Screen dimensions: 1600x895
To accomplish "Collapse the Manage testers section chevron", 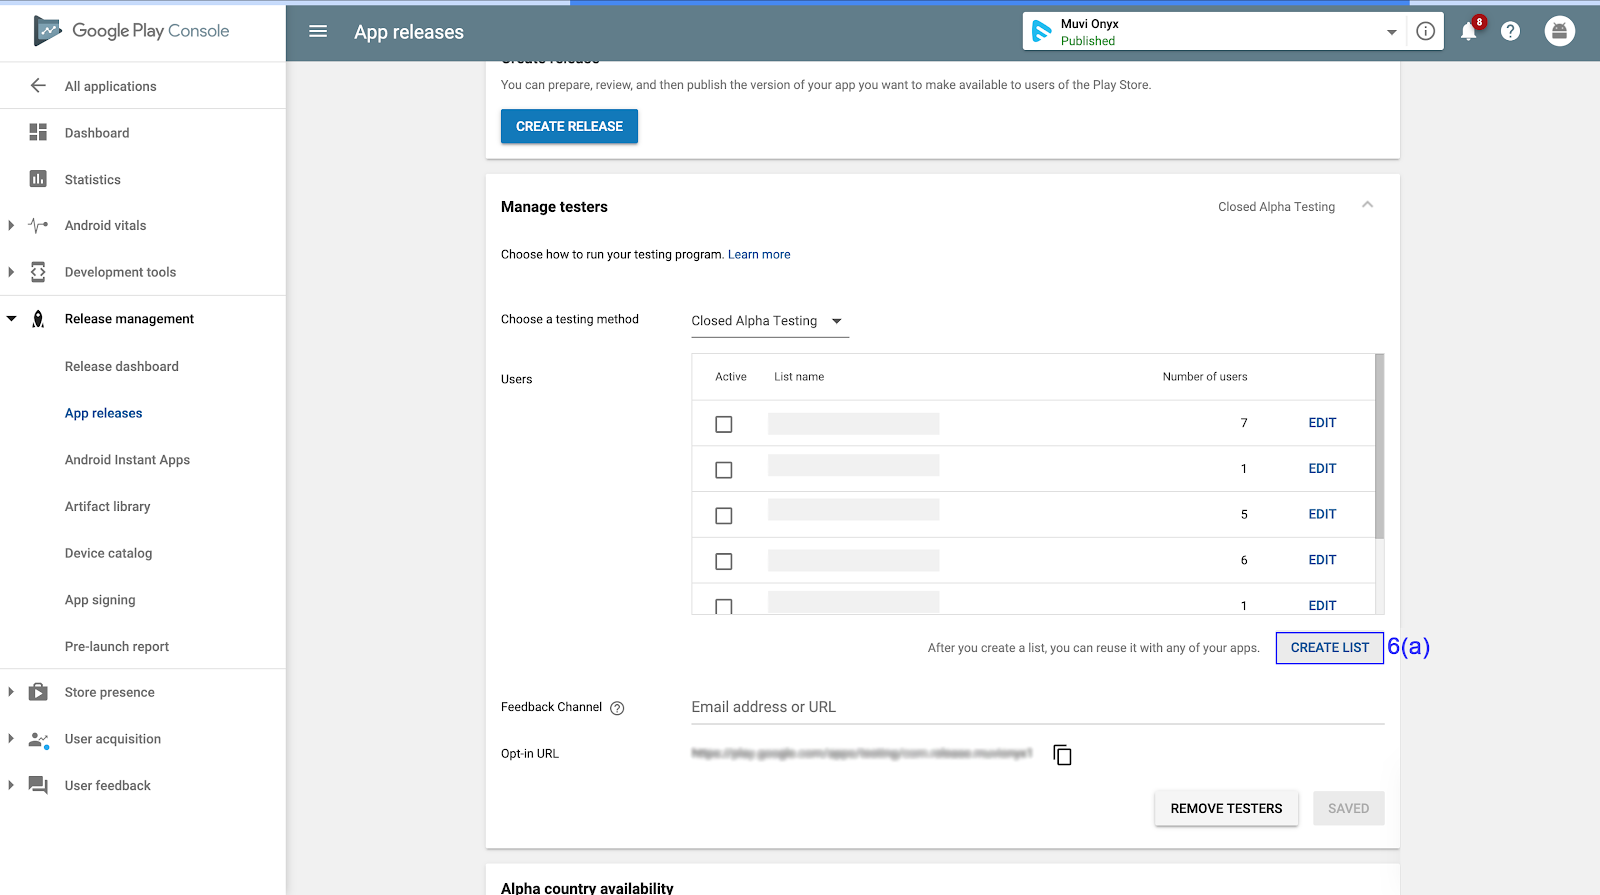I will click(1367, 205).
